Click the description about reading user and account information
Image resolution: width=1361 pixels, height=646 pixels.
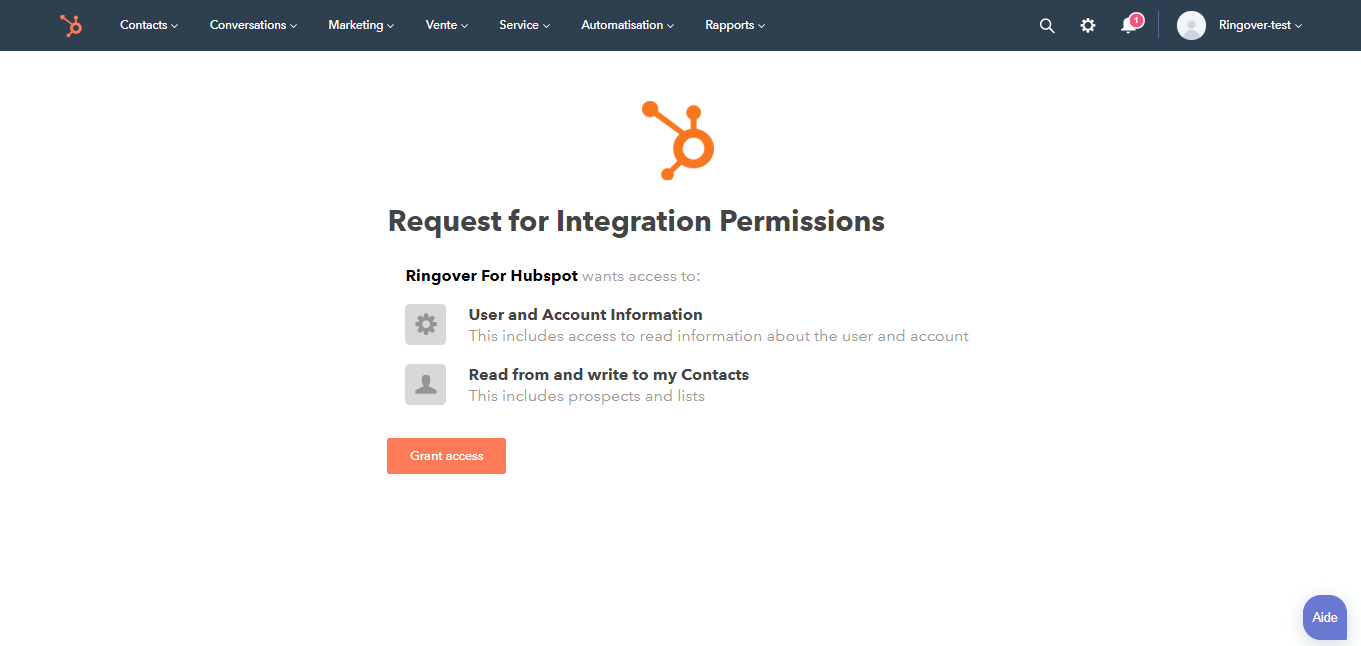(718, 336)
